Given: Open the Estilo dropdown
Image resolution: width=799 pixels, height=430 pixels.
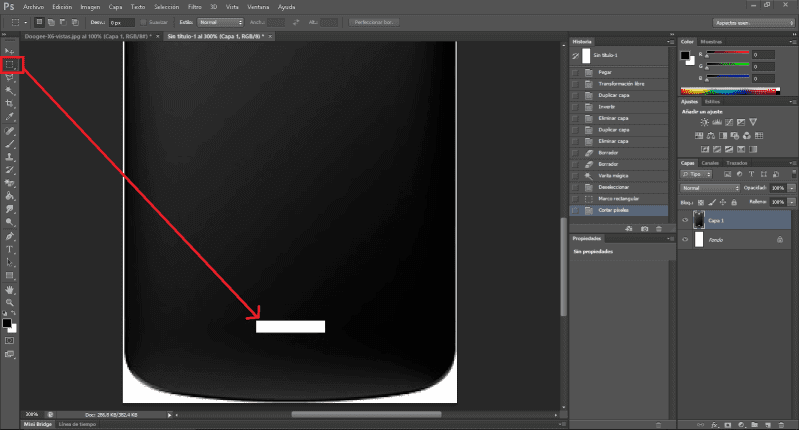Looking at the screenshot, I should pyautogui.click(x=221, y=22).
